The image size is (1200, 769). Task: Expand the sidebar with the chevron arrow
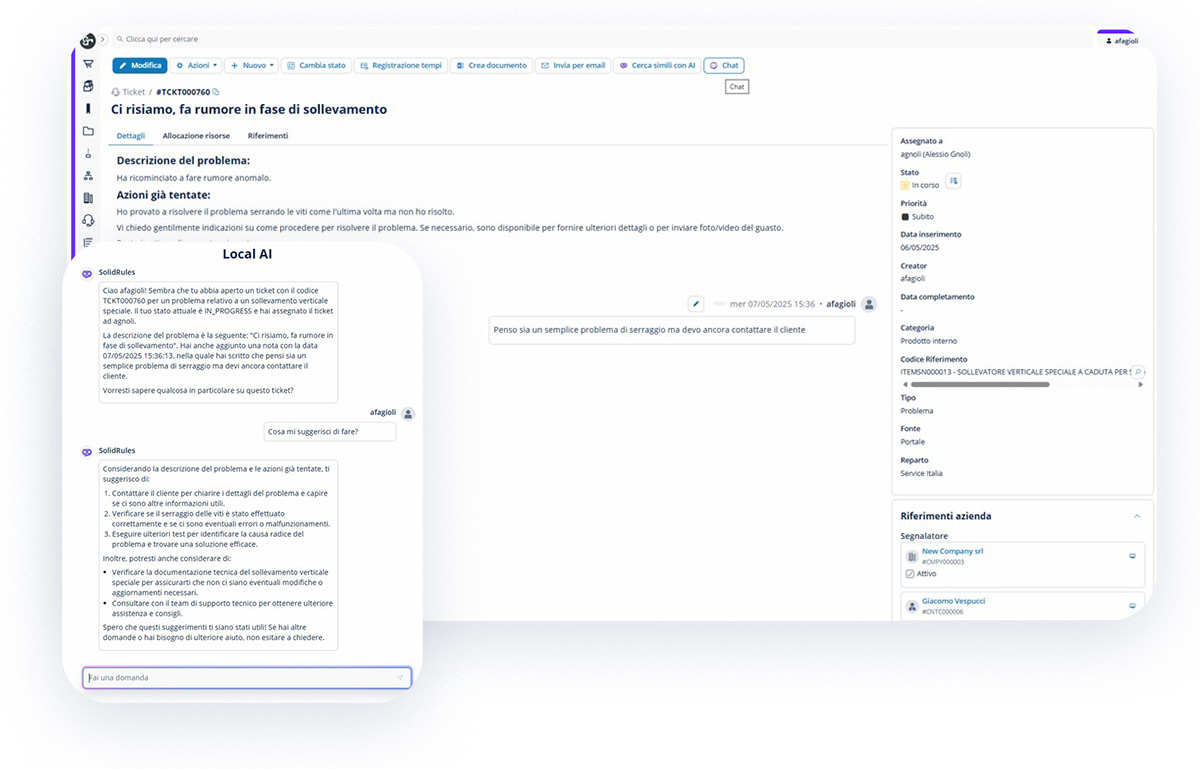click(x=103, y=39)
